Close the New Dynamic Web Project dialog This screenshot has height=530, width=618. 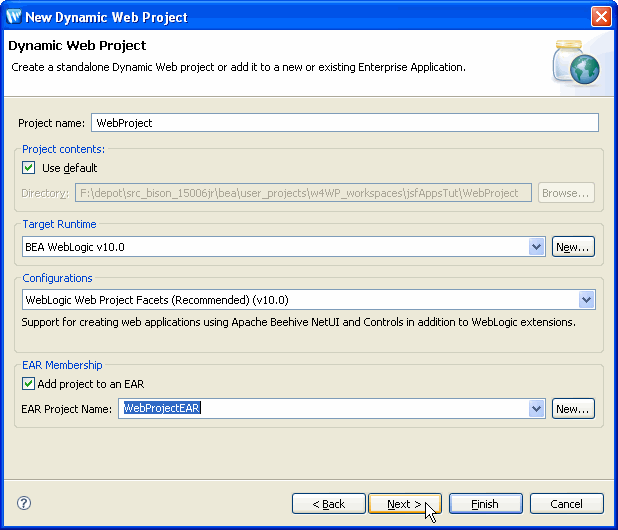[600, 16]
